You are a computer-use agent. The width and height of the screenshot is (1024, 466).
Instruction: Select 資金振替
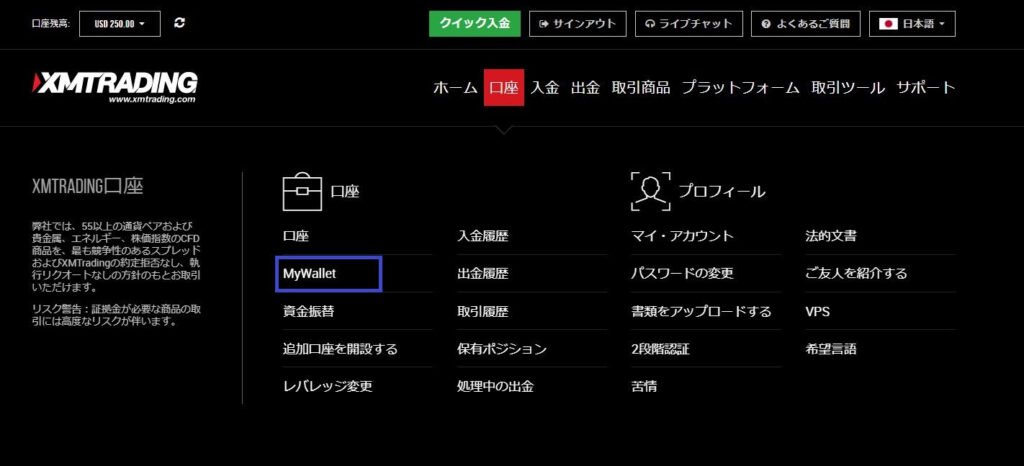pos(308,311)
